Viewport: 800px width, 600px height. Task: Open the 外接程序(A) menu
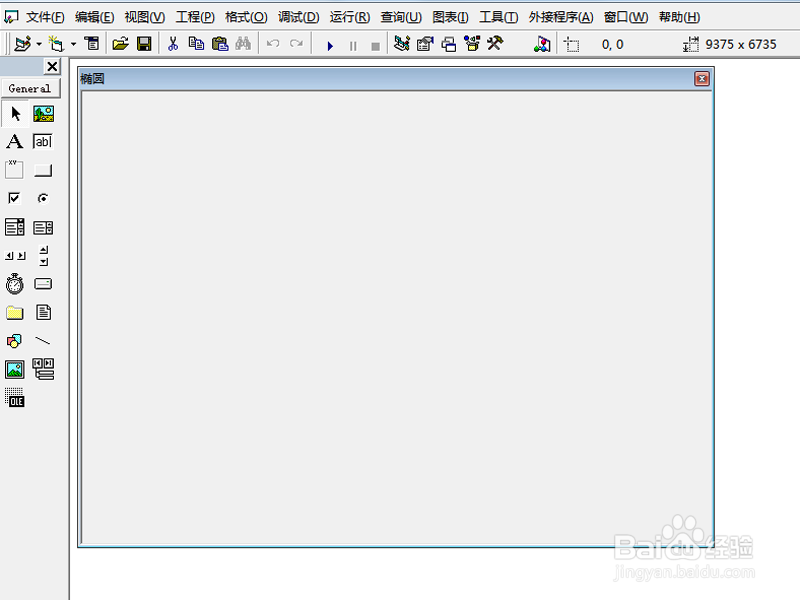(x=561, y=17)
